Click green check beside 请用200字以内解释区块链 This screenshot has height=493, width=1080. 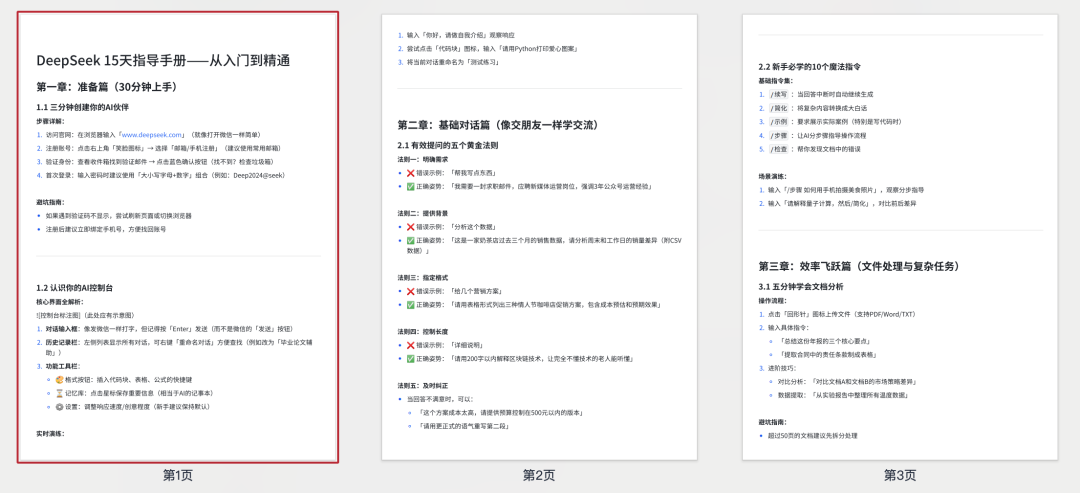(x=411, y=359)
